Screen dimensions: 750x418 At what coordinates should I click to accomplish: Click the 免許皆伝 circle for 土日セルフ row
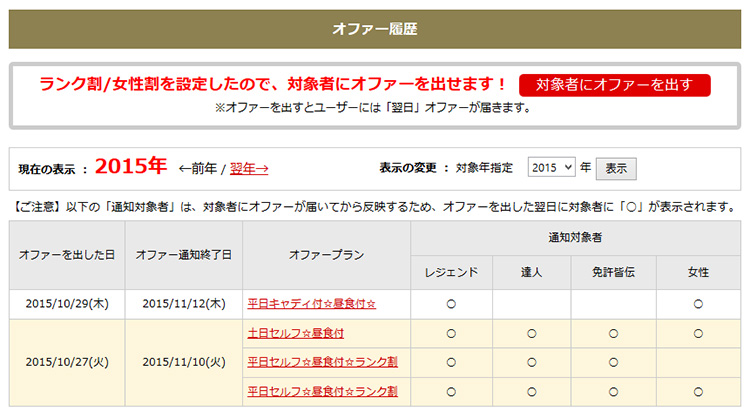click(613, 333)
